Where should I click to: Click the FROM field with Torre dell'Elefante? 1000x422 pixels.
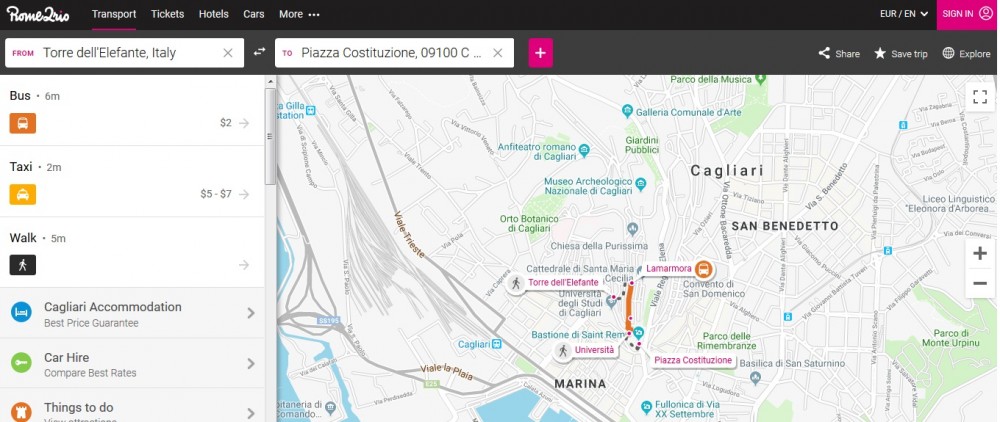tap(124, 53)
